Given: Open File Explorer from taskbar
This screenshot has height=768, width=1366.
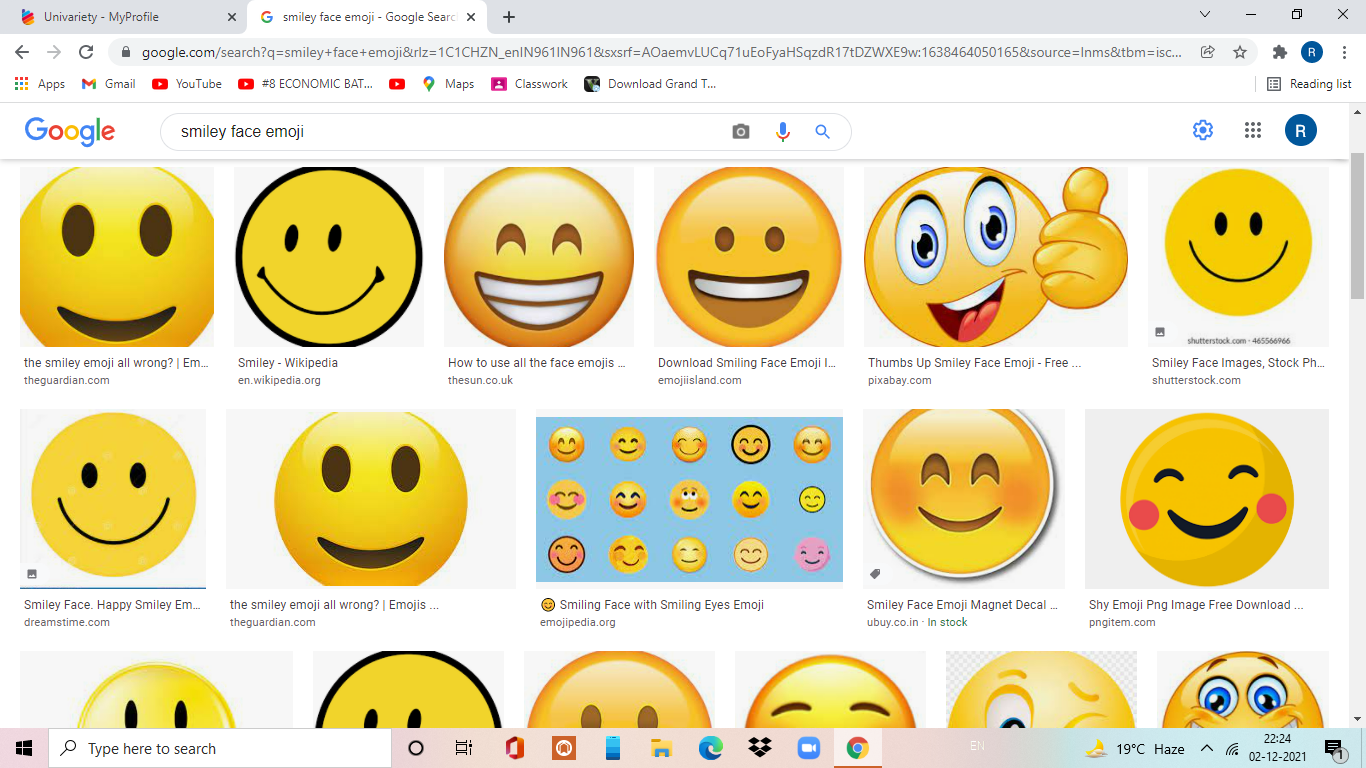Looking at the screenshot, I should (x=661, y=748).
